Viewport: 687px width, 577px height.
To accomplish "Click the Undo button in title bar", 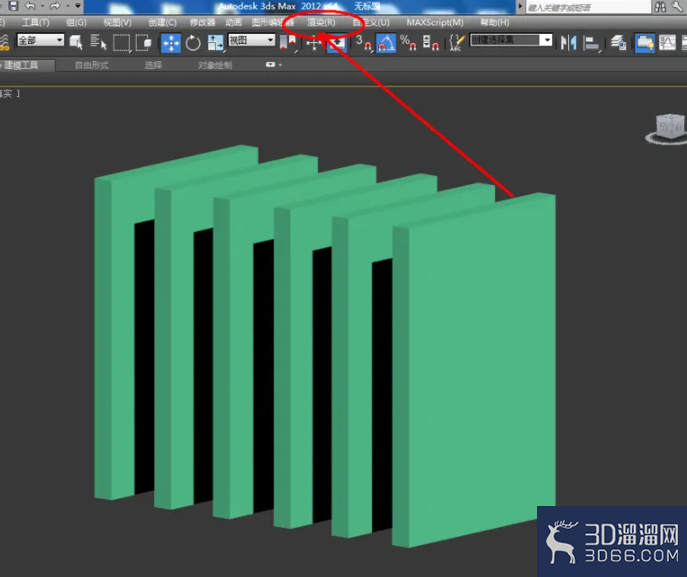I will coord(30,6).
